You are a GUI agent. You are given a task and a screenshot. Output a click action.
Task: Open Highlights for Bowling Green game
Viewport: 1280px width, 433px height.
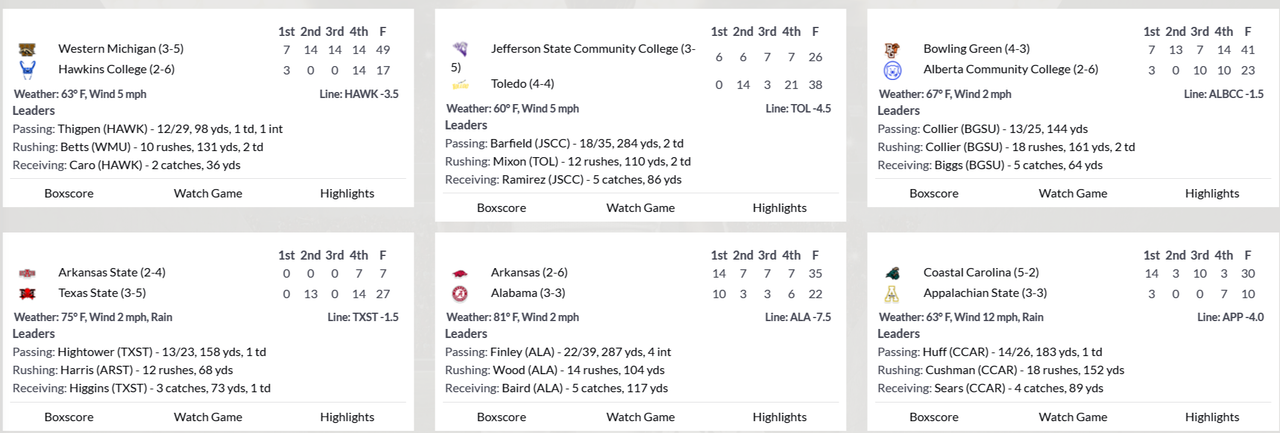[x=1211, y=193]
